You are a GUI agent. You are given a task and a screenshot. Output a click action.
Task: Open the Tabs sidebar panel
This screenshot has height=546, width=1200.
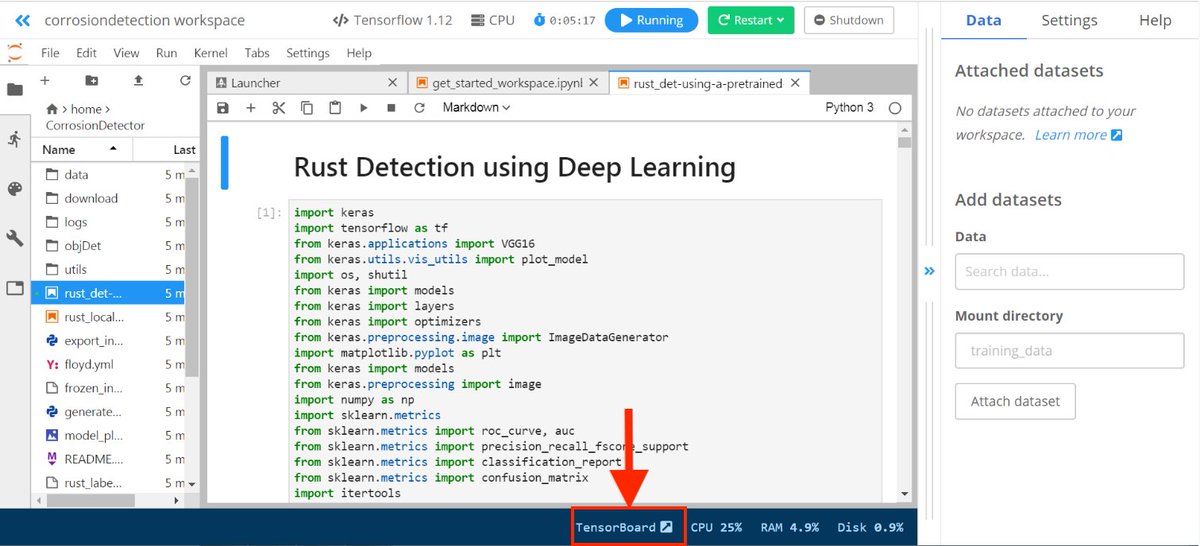(15, 288)
